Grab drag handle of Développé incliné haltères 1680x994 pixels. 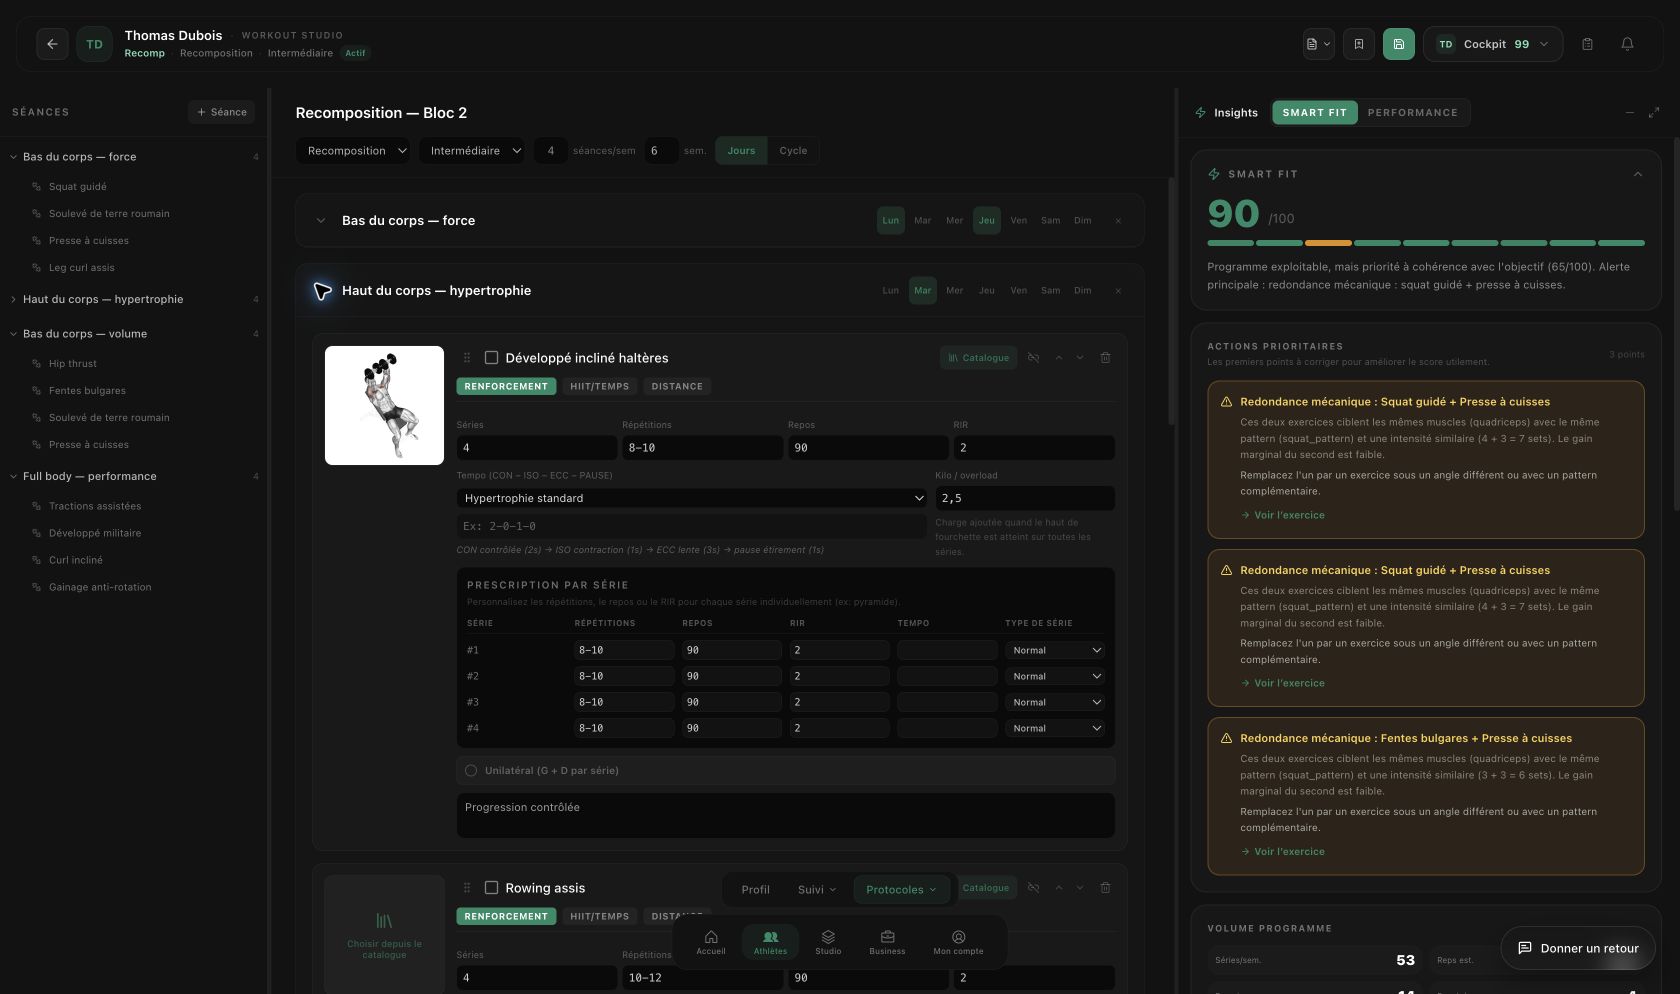click(466, 358)
